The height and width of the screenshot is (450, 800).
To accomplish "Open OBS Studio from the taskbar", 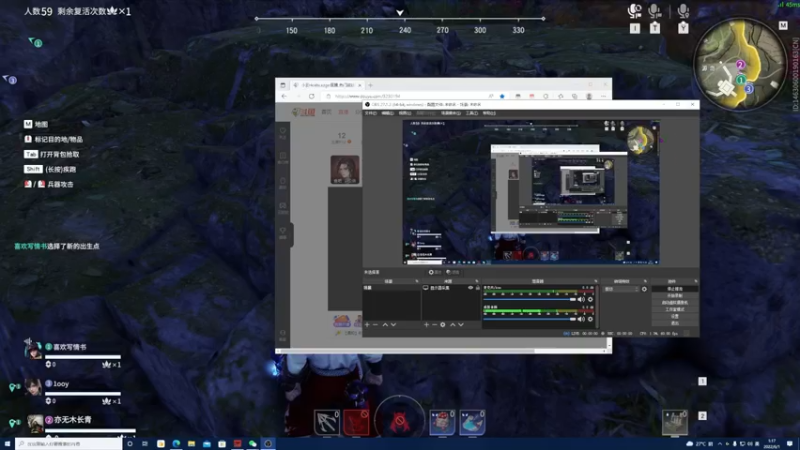I will [268, 443].
